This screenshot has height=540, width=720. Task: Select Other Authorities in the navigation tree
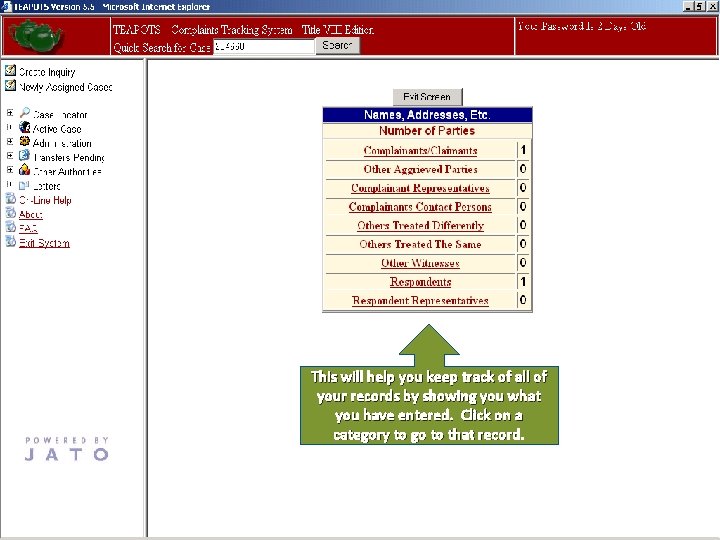68,172
